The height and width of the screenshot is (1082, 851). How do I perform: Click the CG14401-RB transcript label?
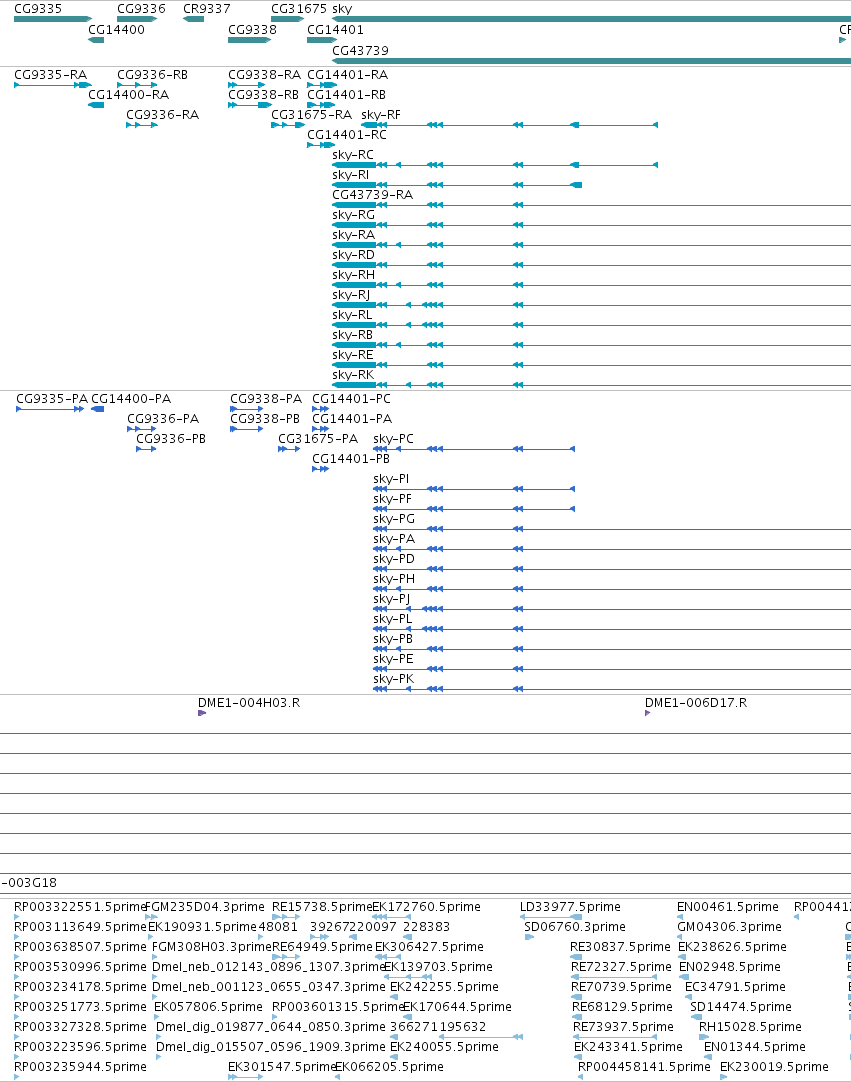(346, 95)
